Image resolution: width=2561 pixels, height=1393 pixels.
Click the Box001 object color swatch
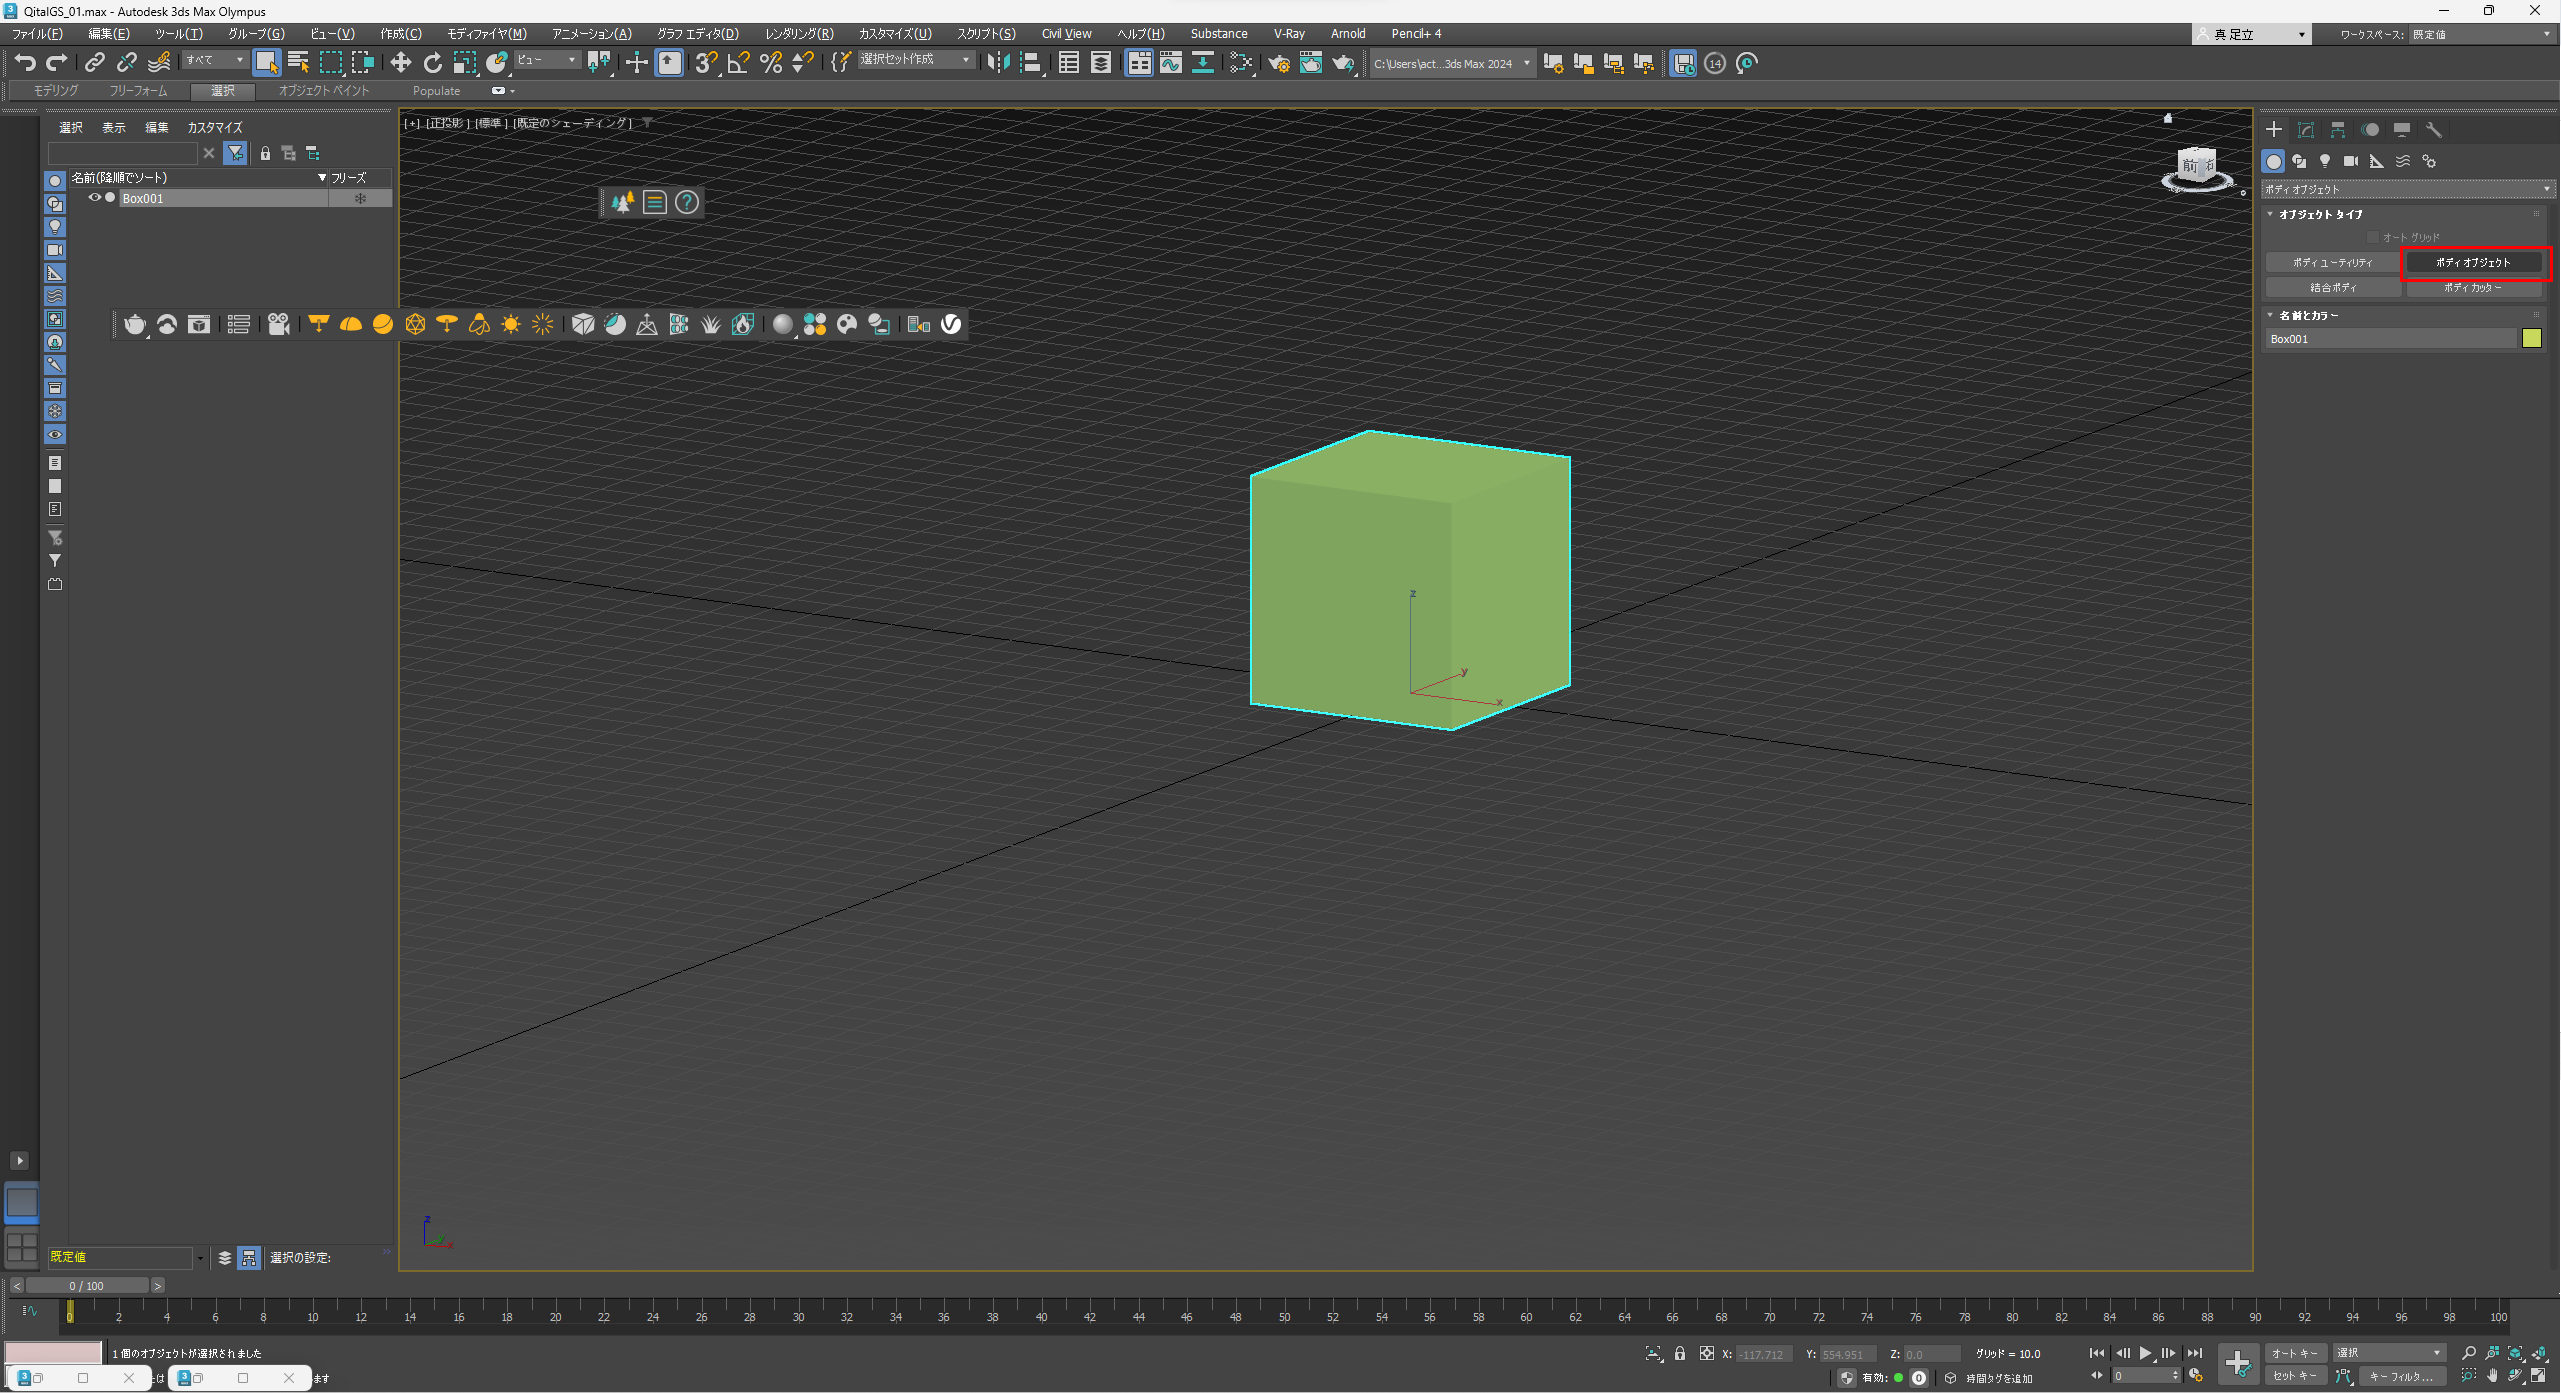click(x=2531, y=339)
